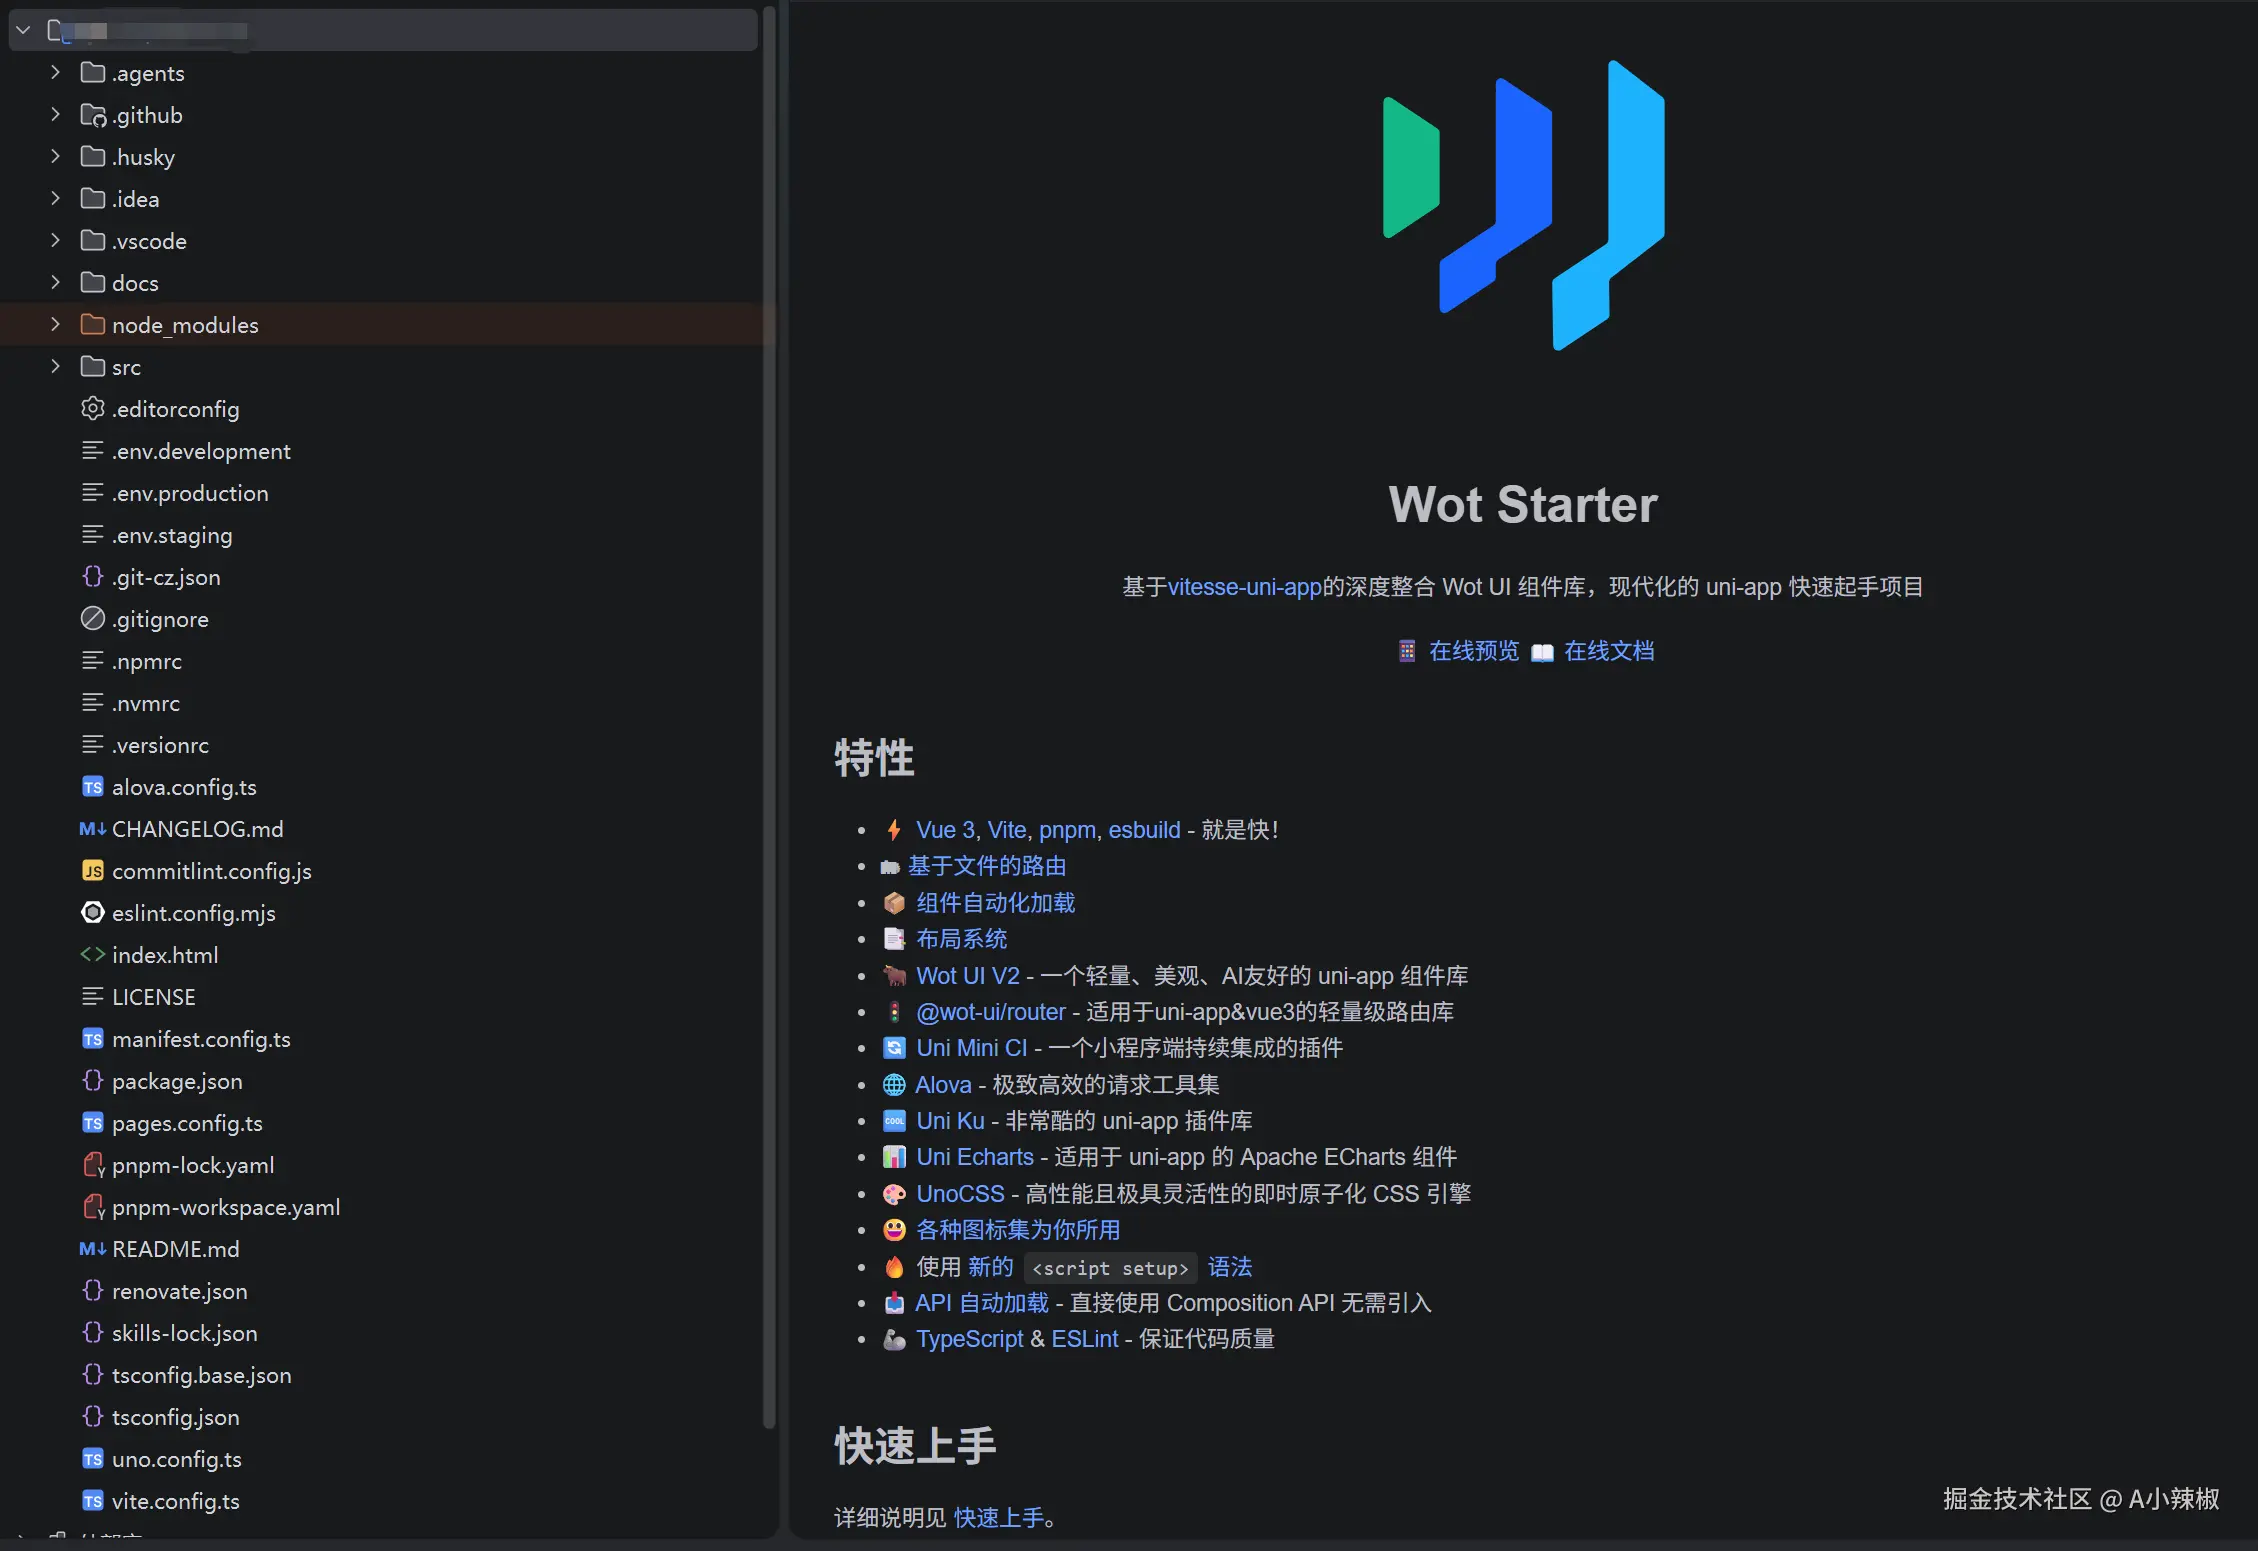Open the vitesse-uni-app link
This screenshot has width=2258, height=1551.
[1244, 587]
